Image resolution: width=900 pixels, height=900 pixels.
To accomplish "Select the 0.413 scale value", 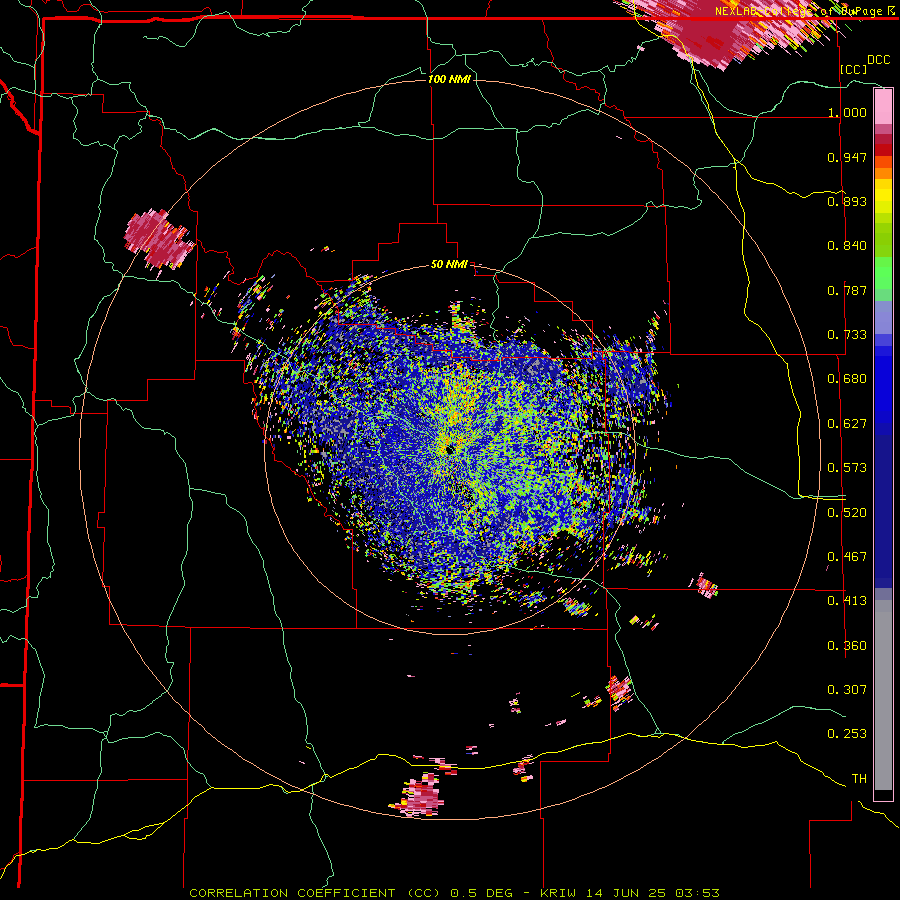I will (x=847, y=601).
